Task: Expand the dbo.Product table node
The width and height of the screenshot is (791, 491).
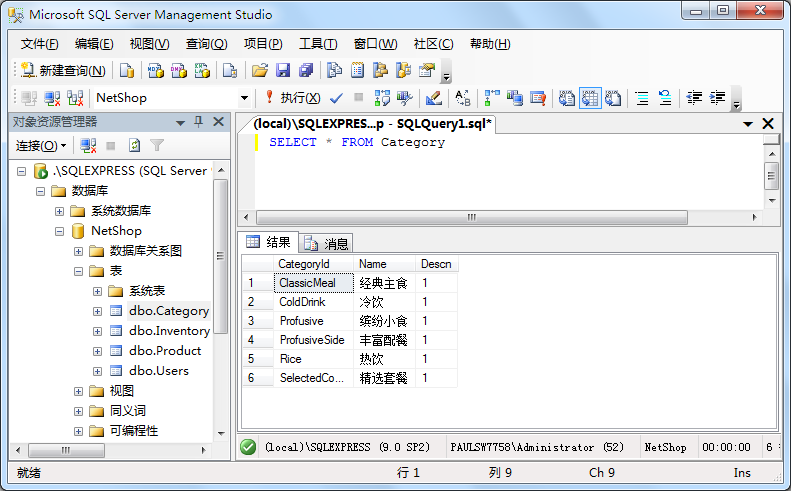Action: pos(97,351)
